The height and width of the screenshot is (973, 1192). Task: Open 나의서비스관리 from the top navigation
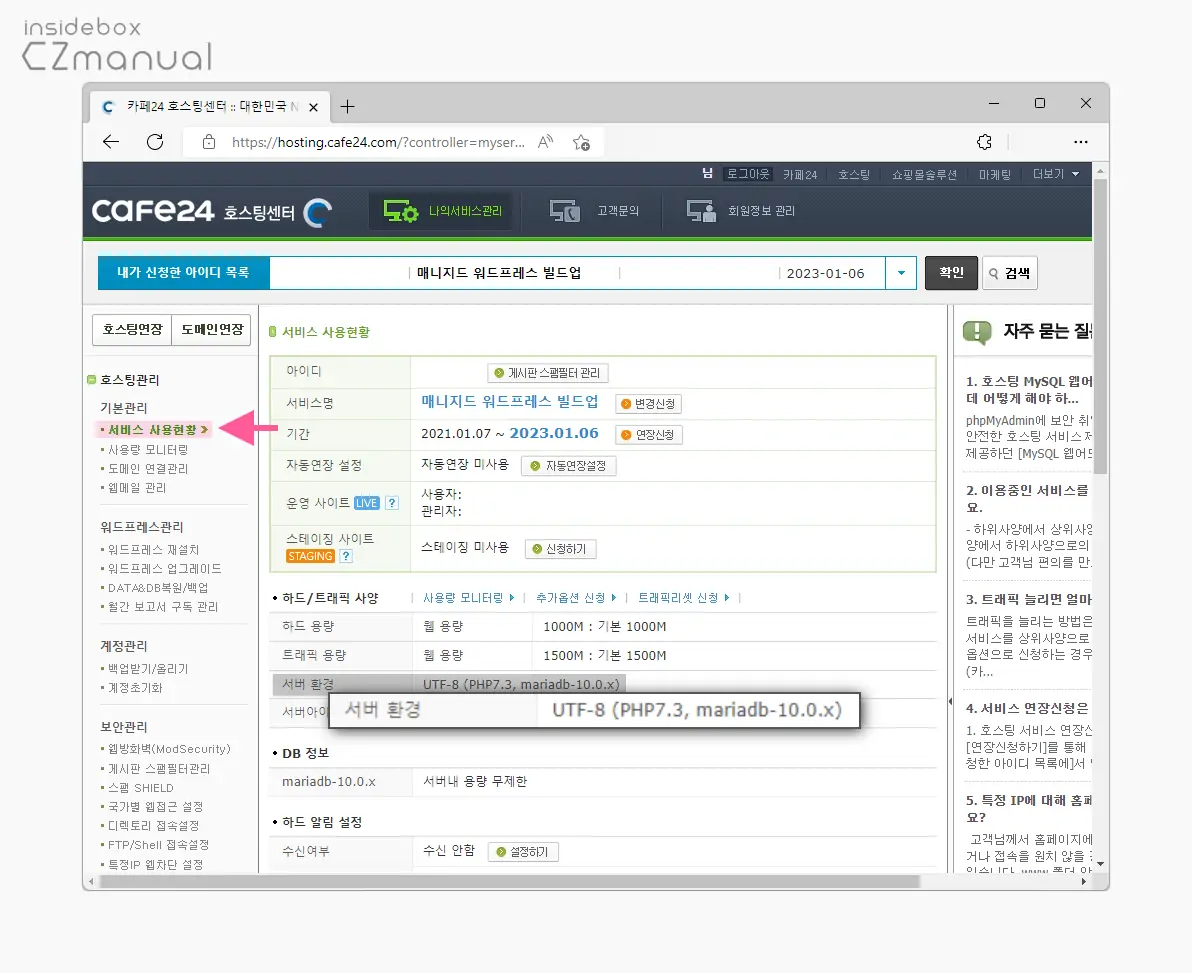[x=442, y=211]
